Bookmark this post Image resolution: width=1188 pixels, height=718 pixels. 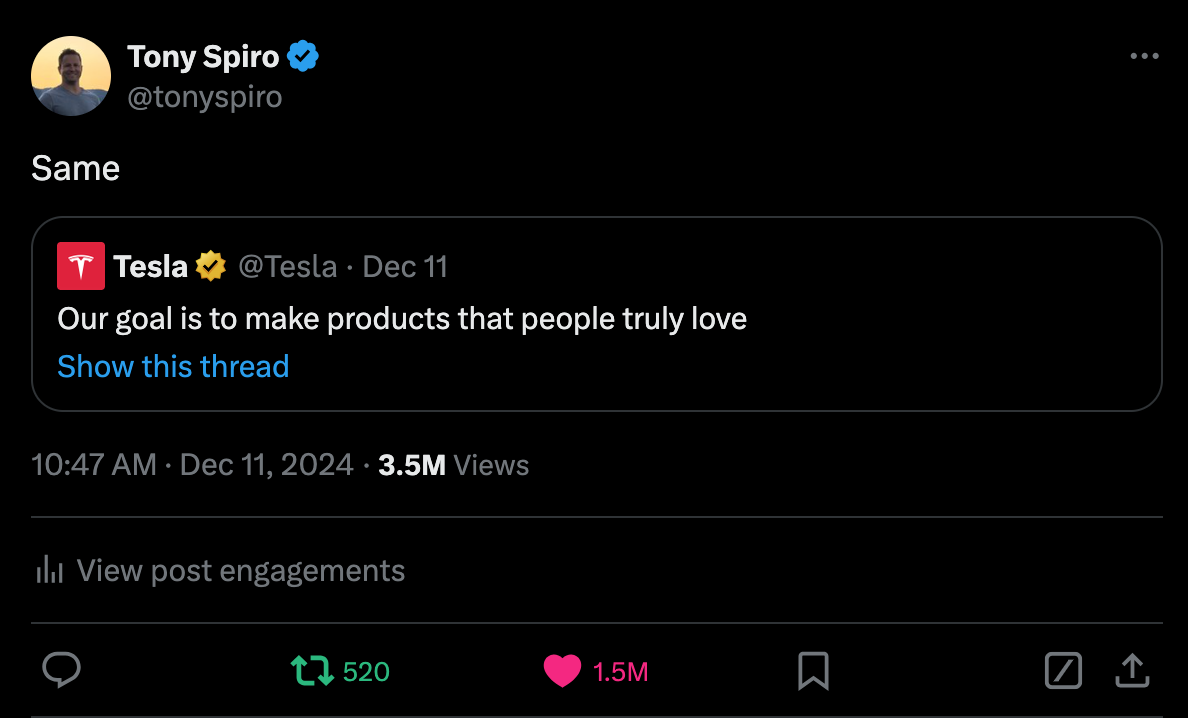[x=813, y=671]
